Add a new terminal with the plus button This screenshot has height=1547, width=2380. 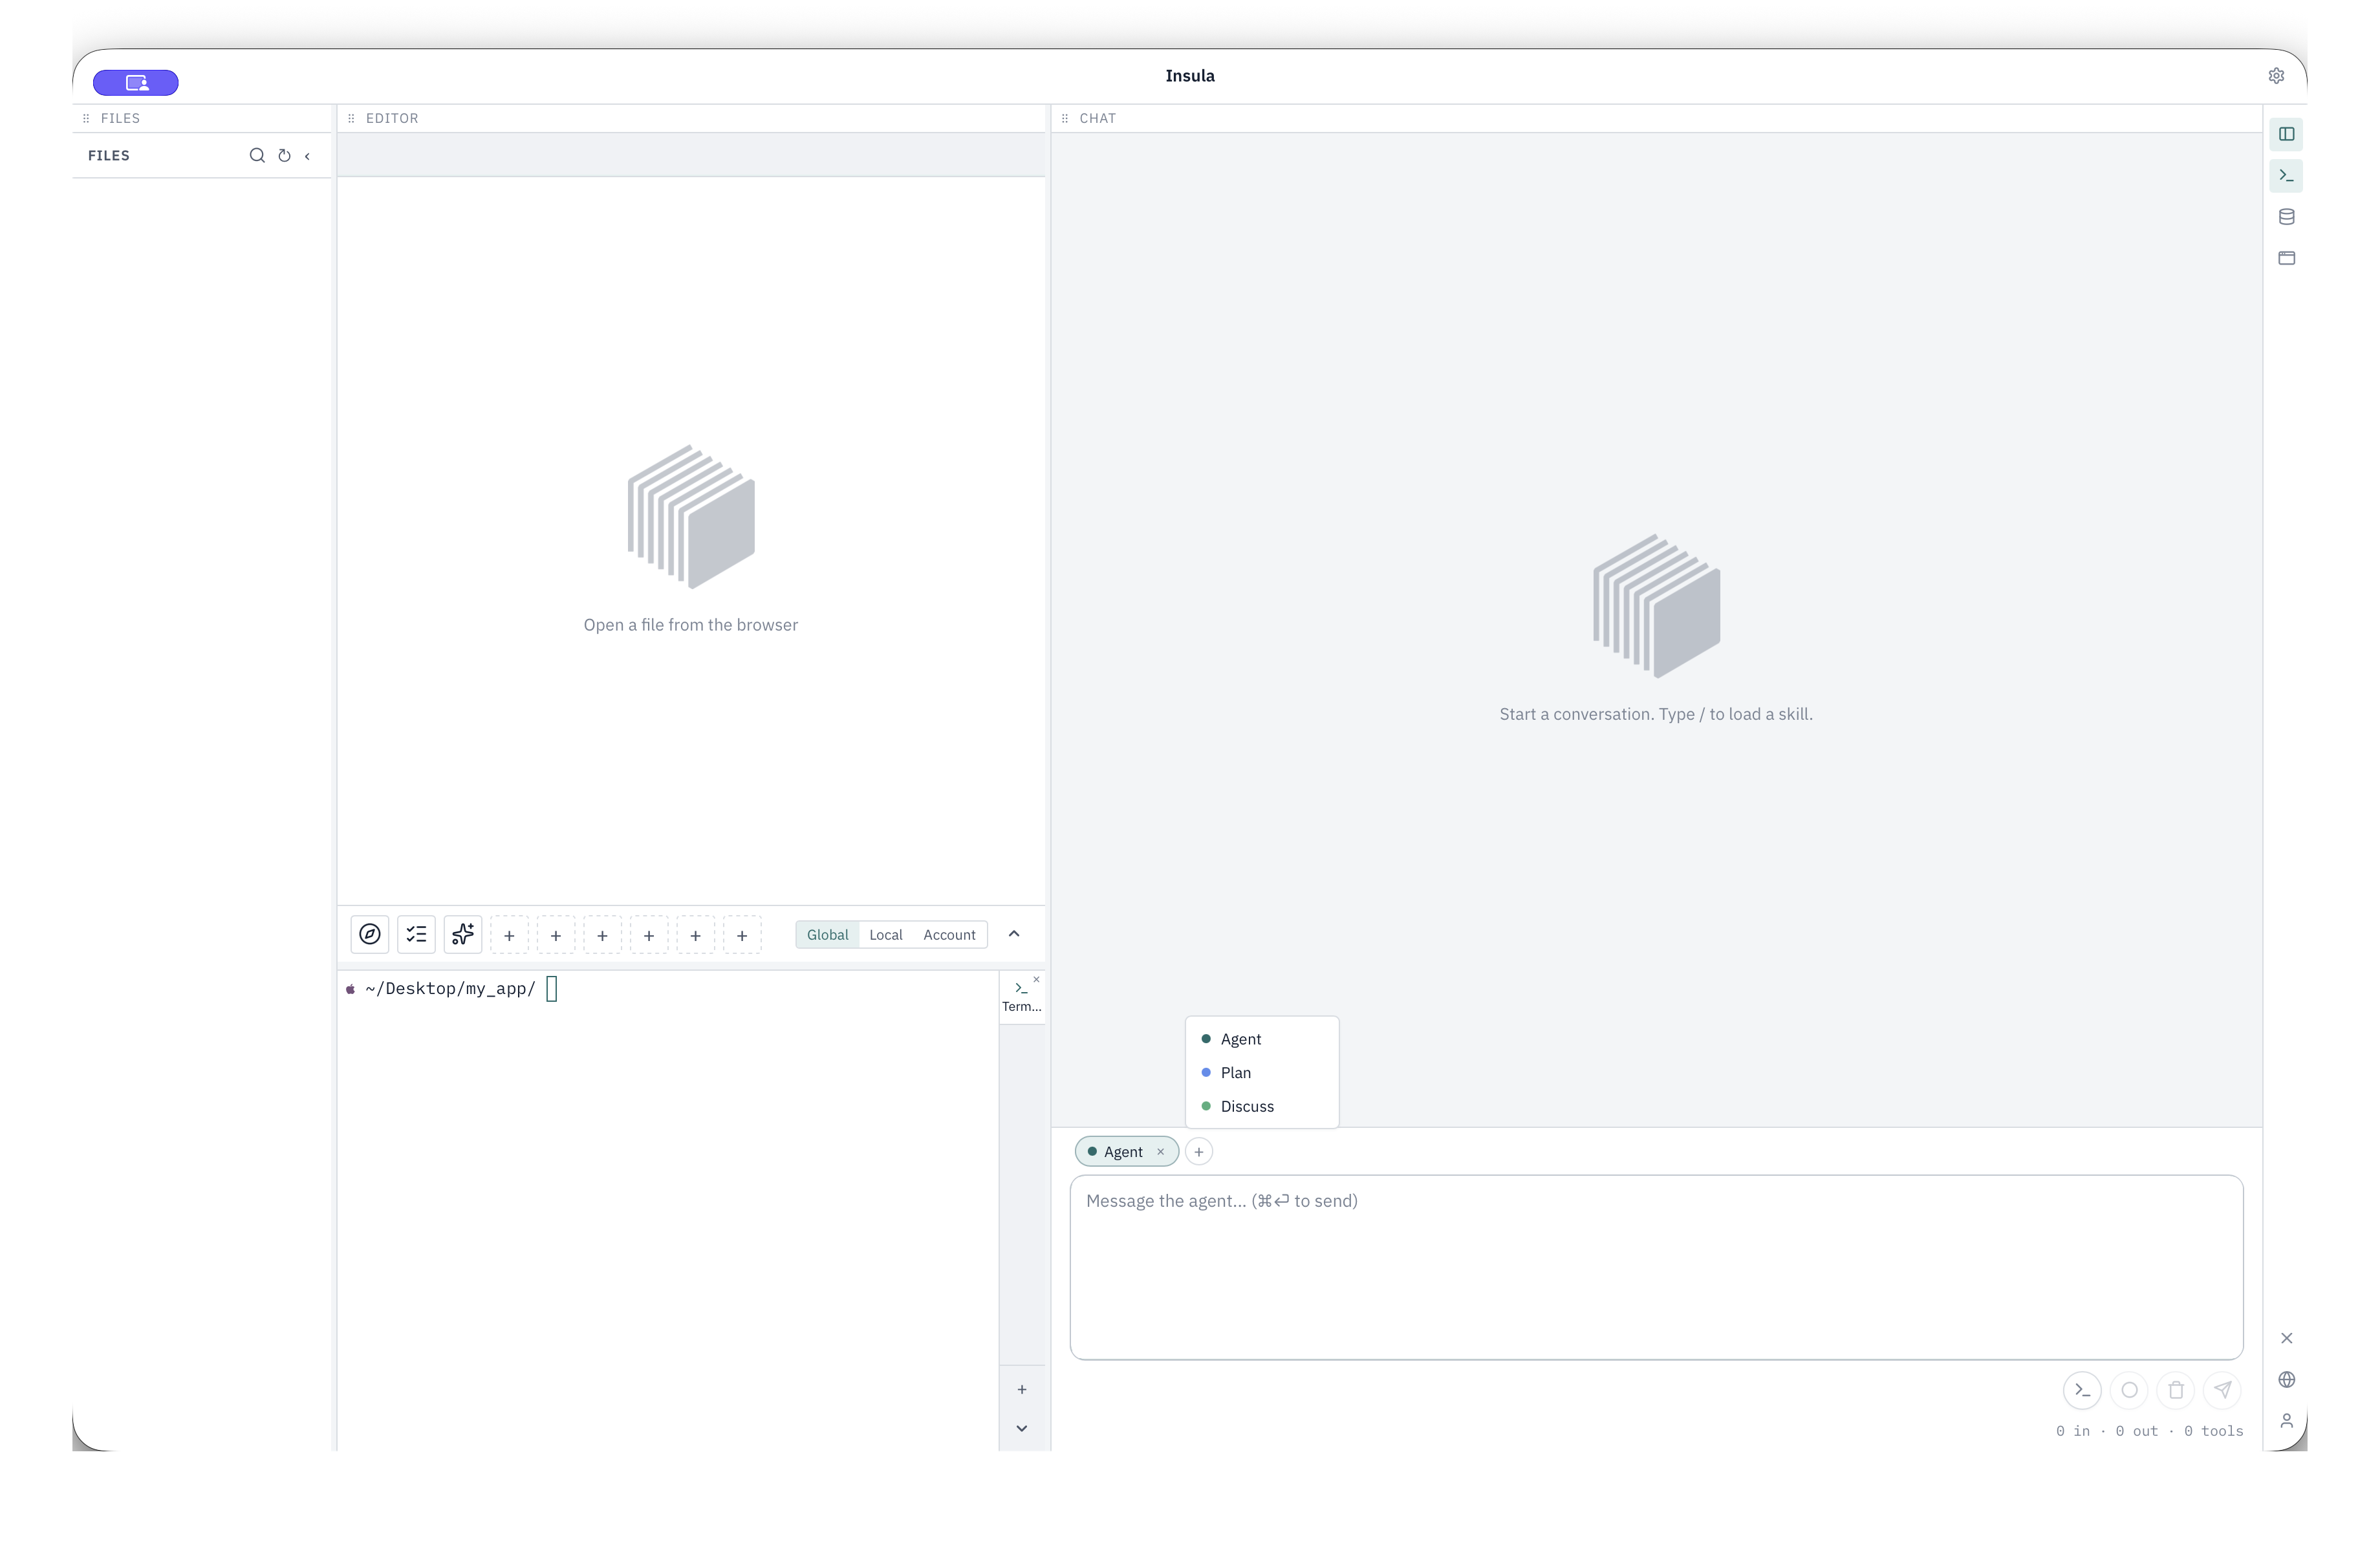coord(1022,1389)
